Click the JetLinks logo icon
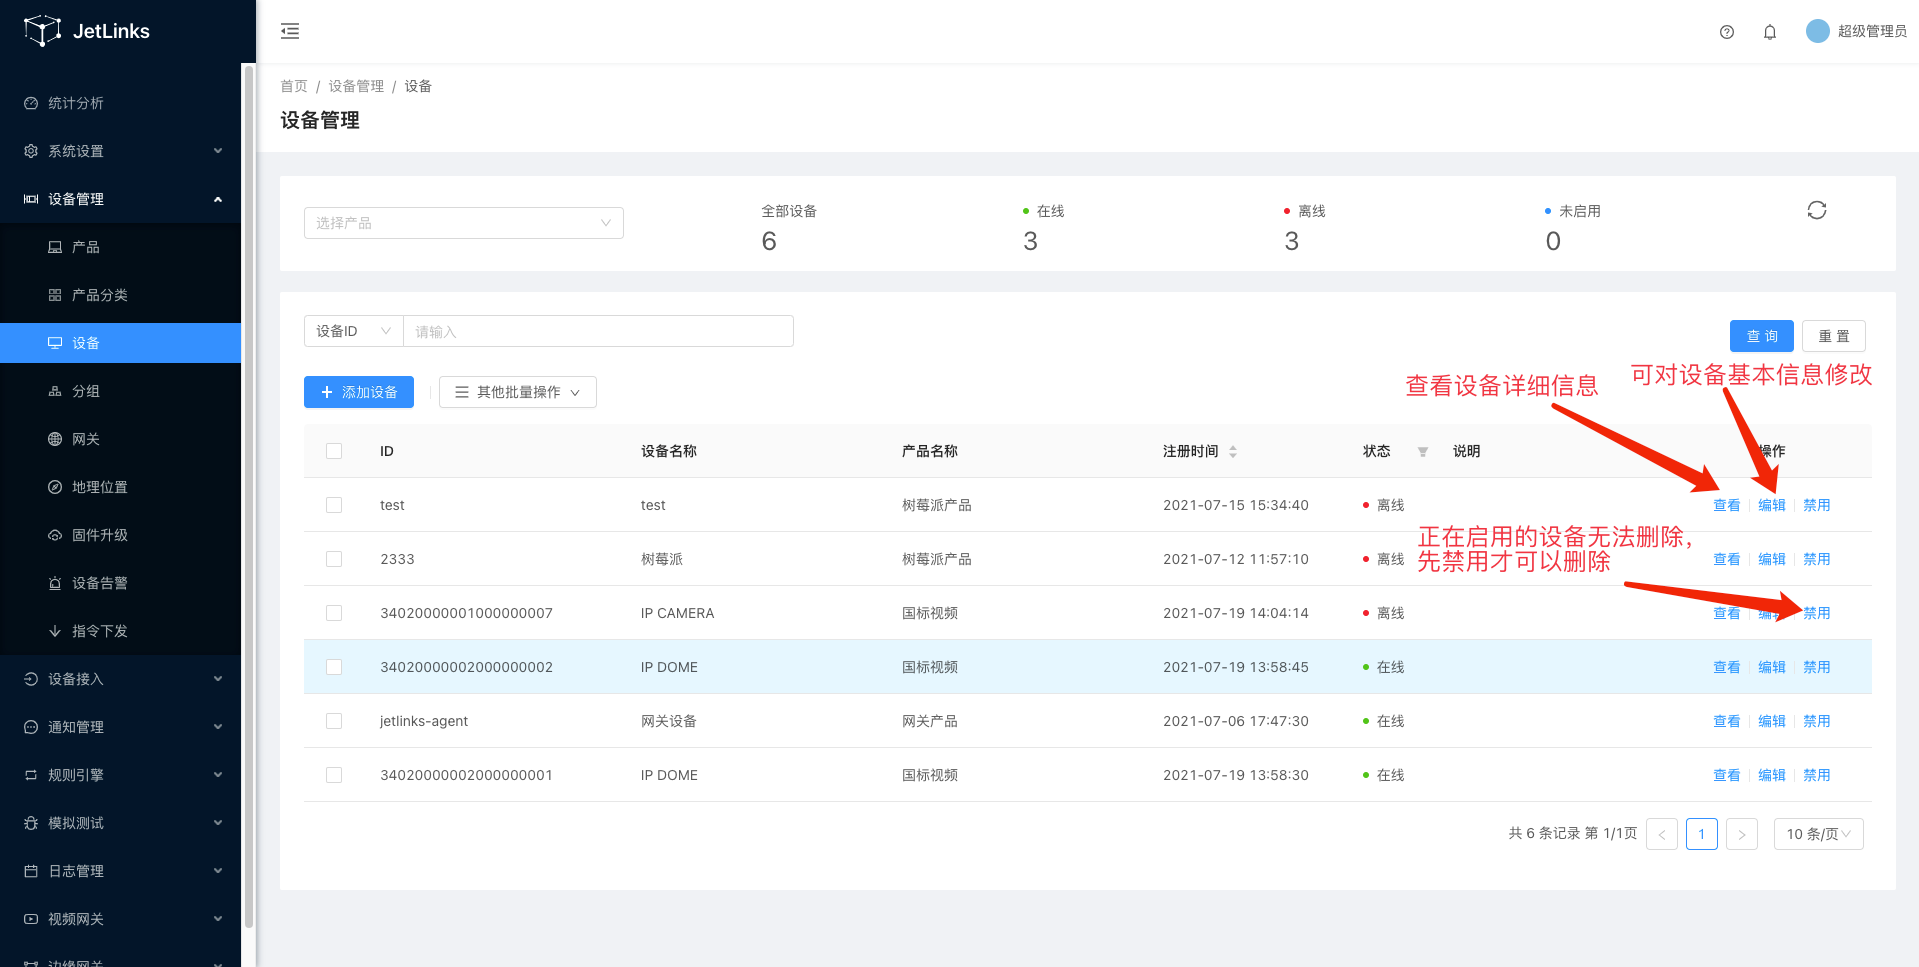Viewport: 1919px width, 967px height. click(42, 31)
